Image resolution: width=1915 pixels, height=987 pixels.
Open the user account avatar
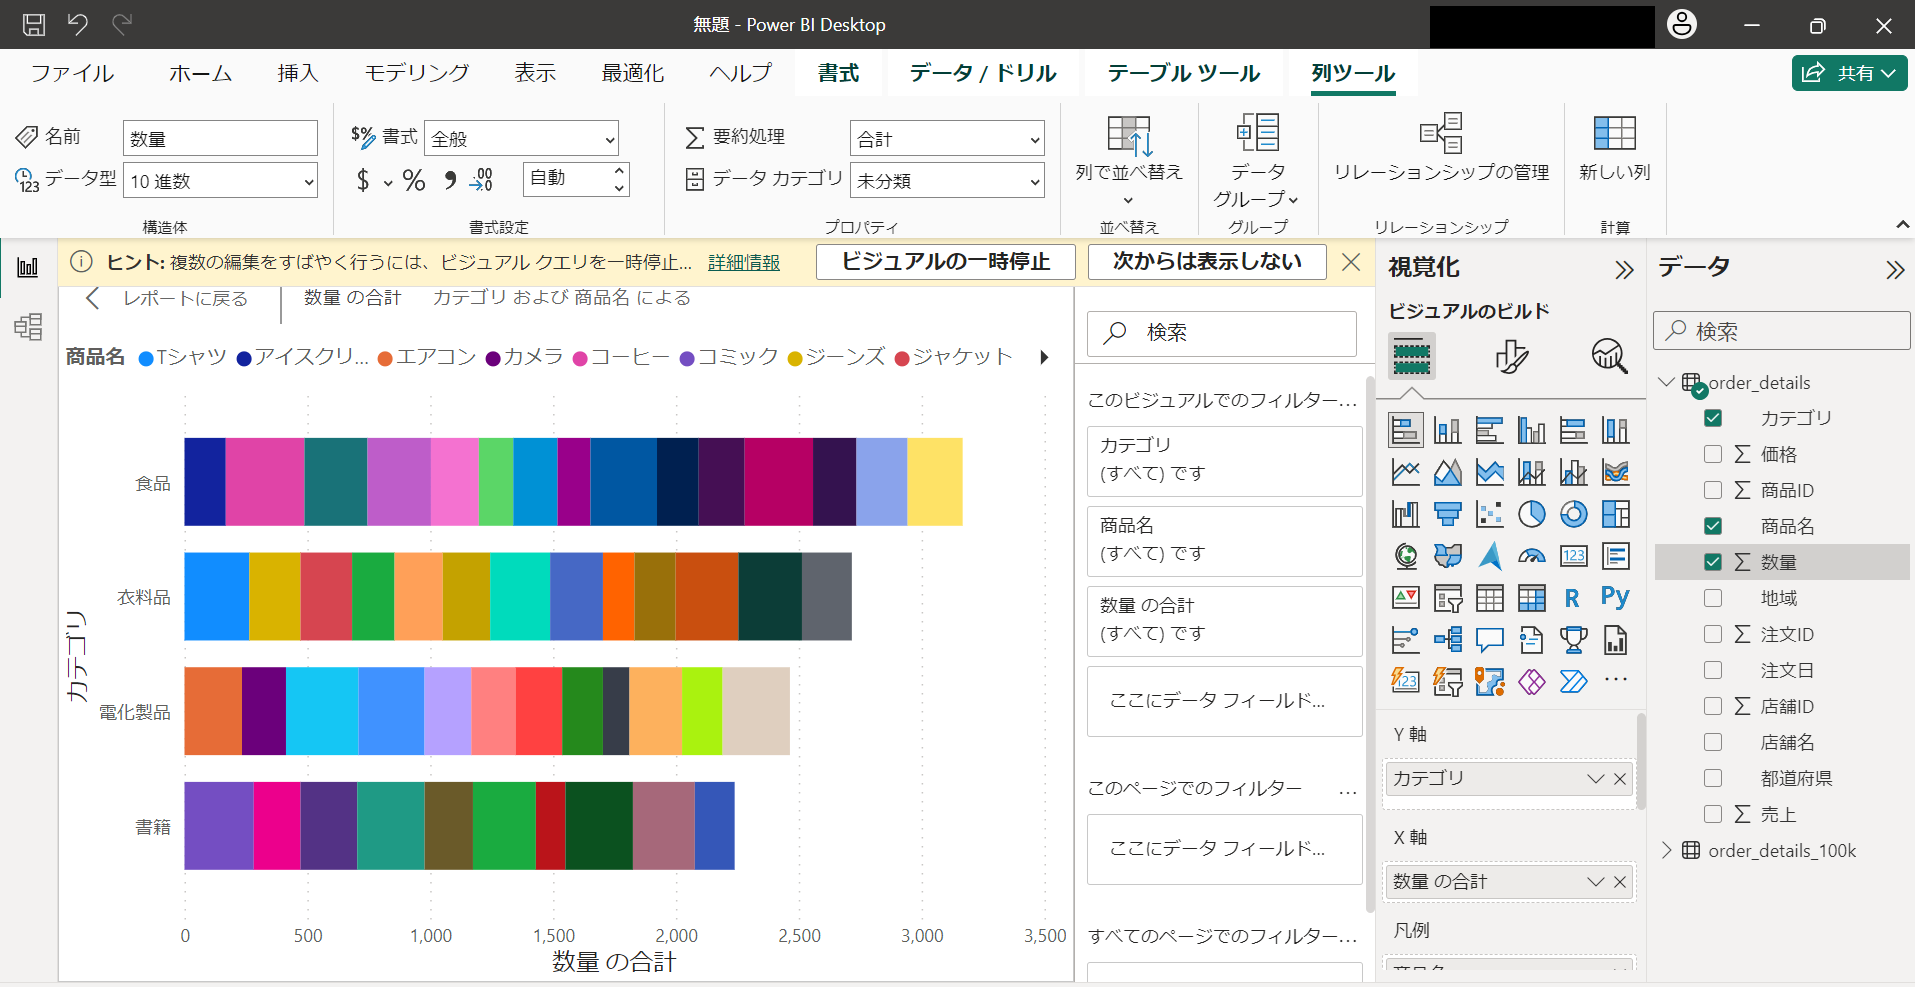1682,24
